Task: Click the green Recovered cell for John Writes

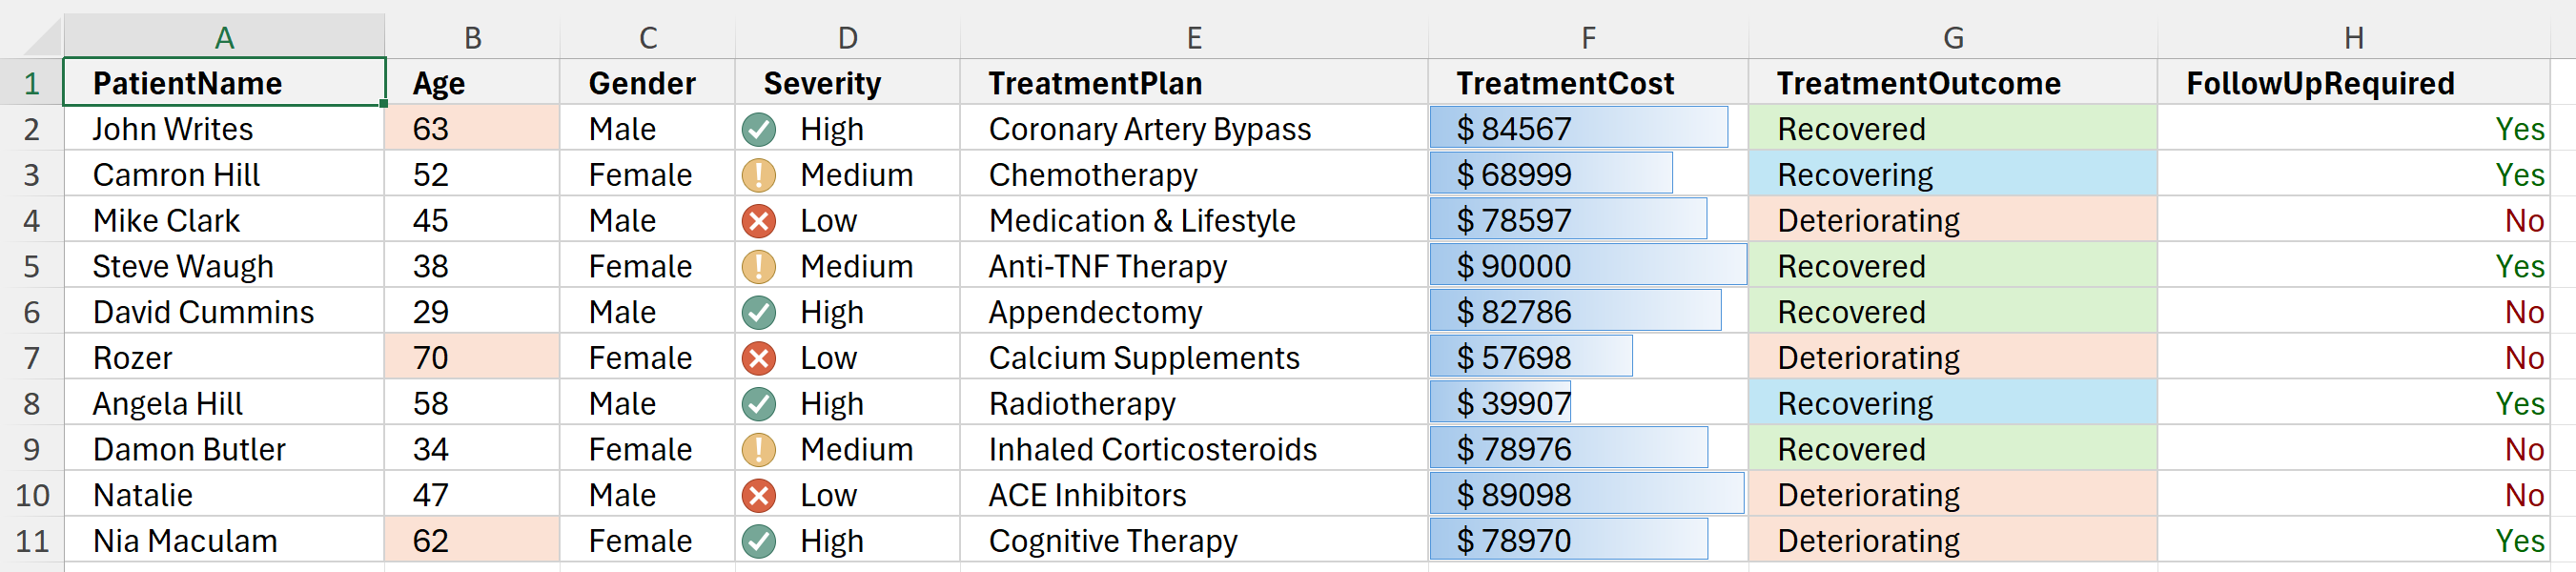Action: pos(1952,129)
